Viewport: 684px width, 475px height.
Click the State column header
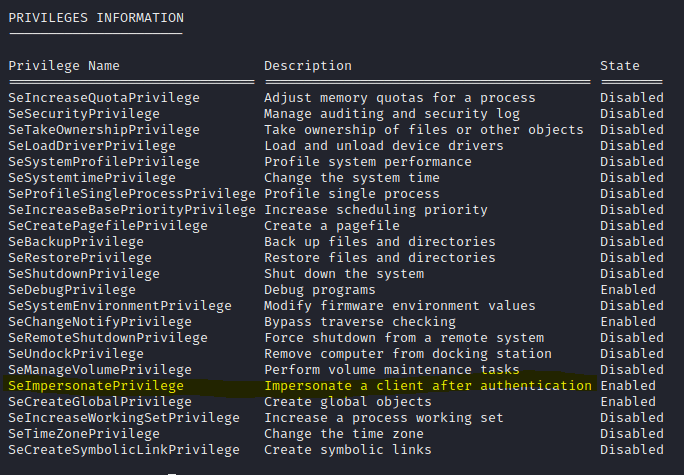[x=620, y=66]
